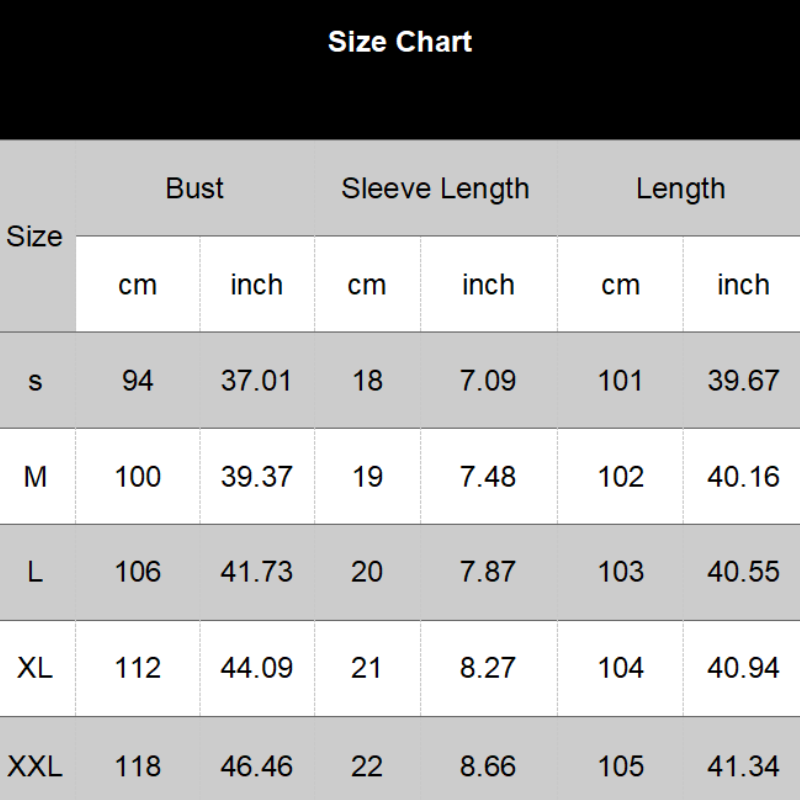Select the M size row label
The width and height of the screenshot is (800, 800).
tap(35, 477)
